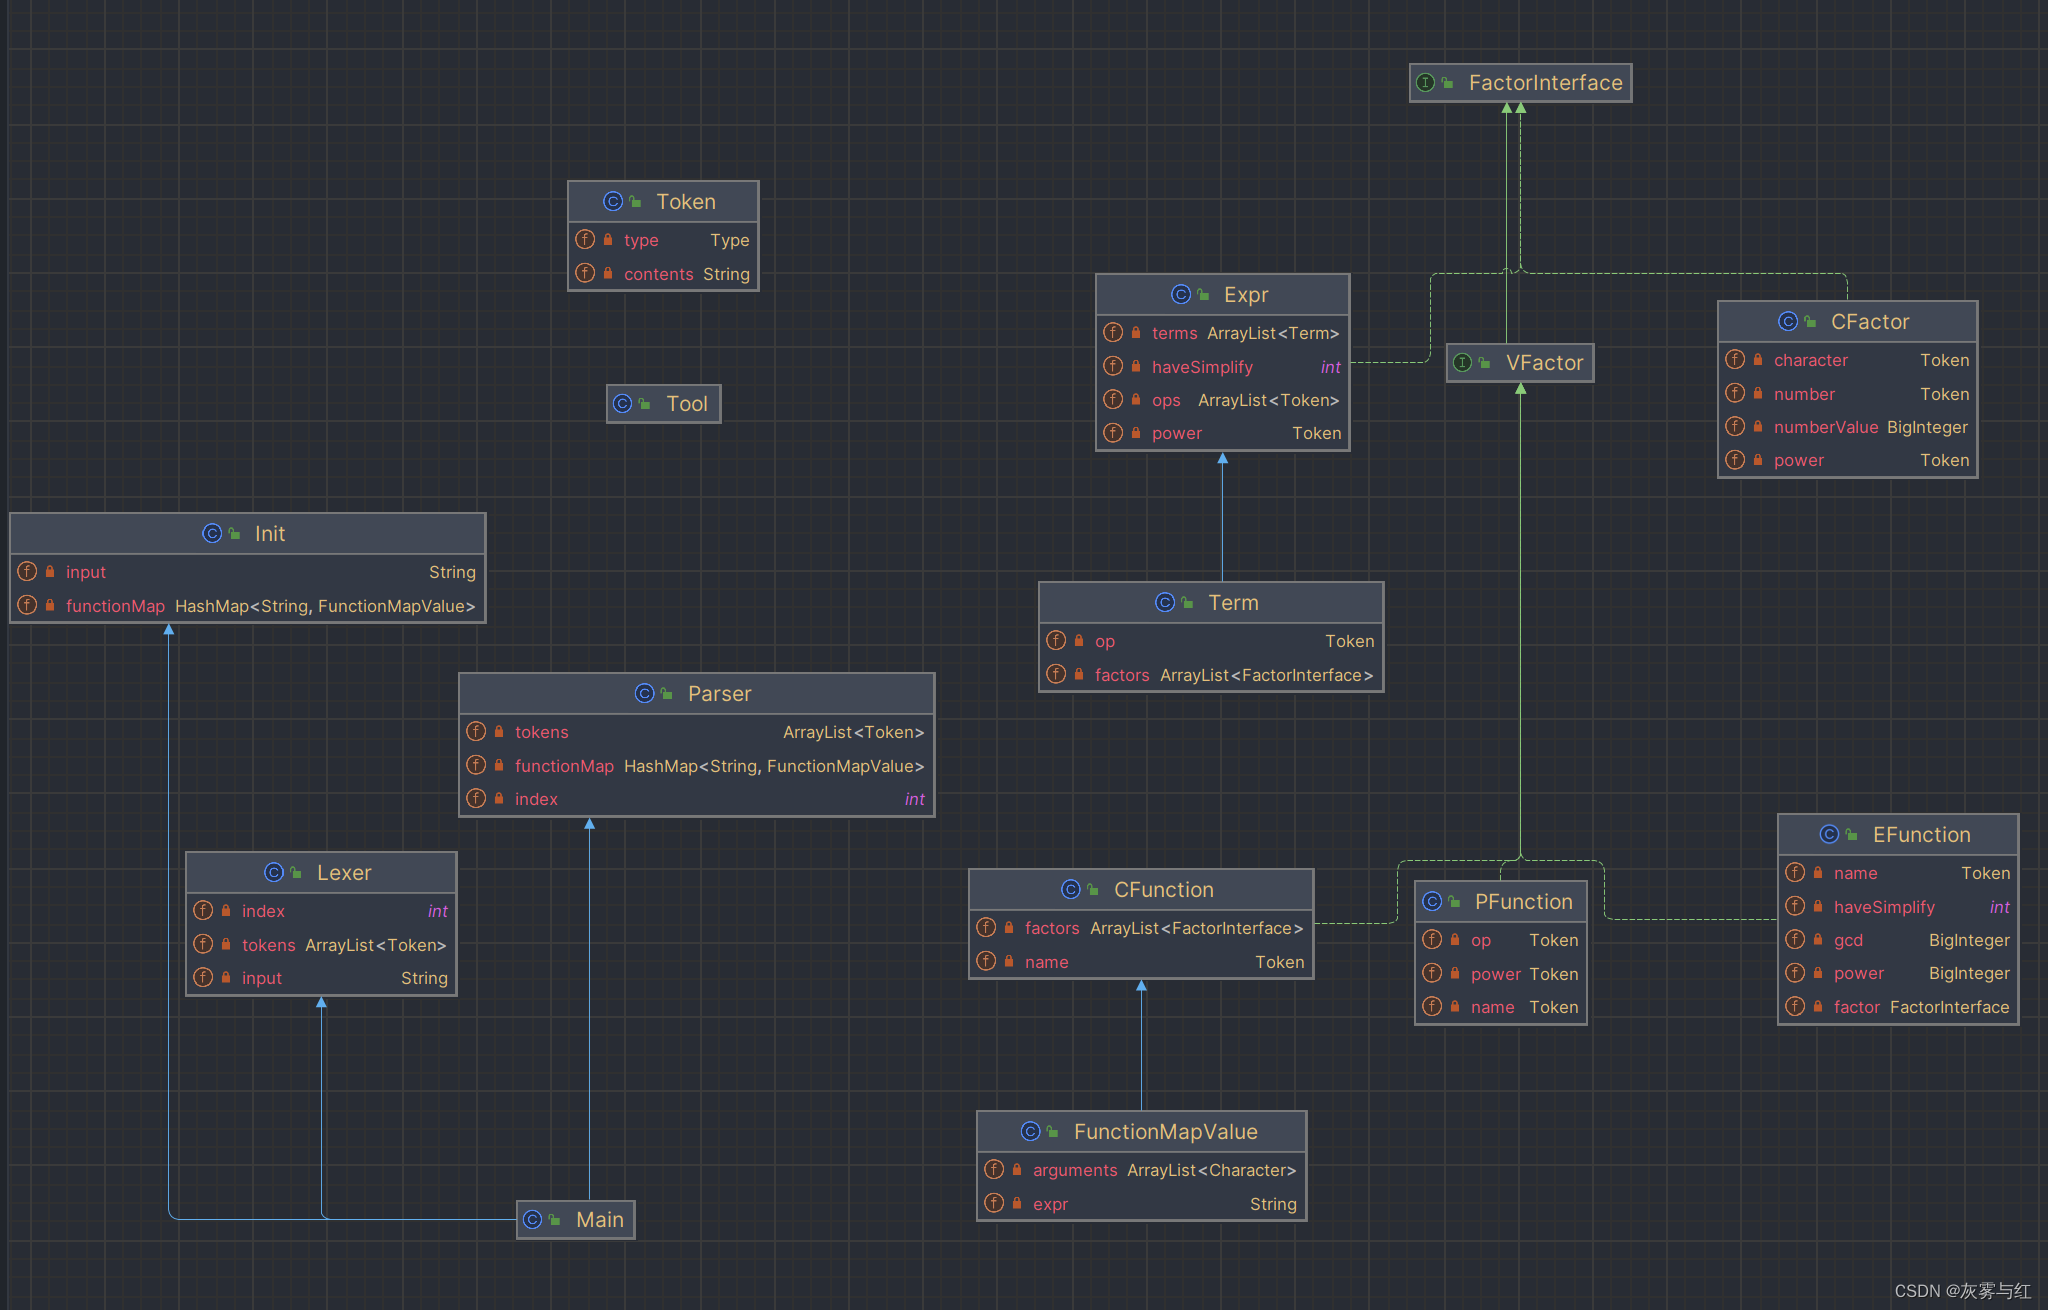
Task: Click the class icon on the FunctionMapValue node
Action: (1031, 1132)
